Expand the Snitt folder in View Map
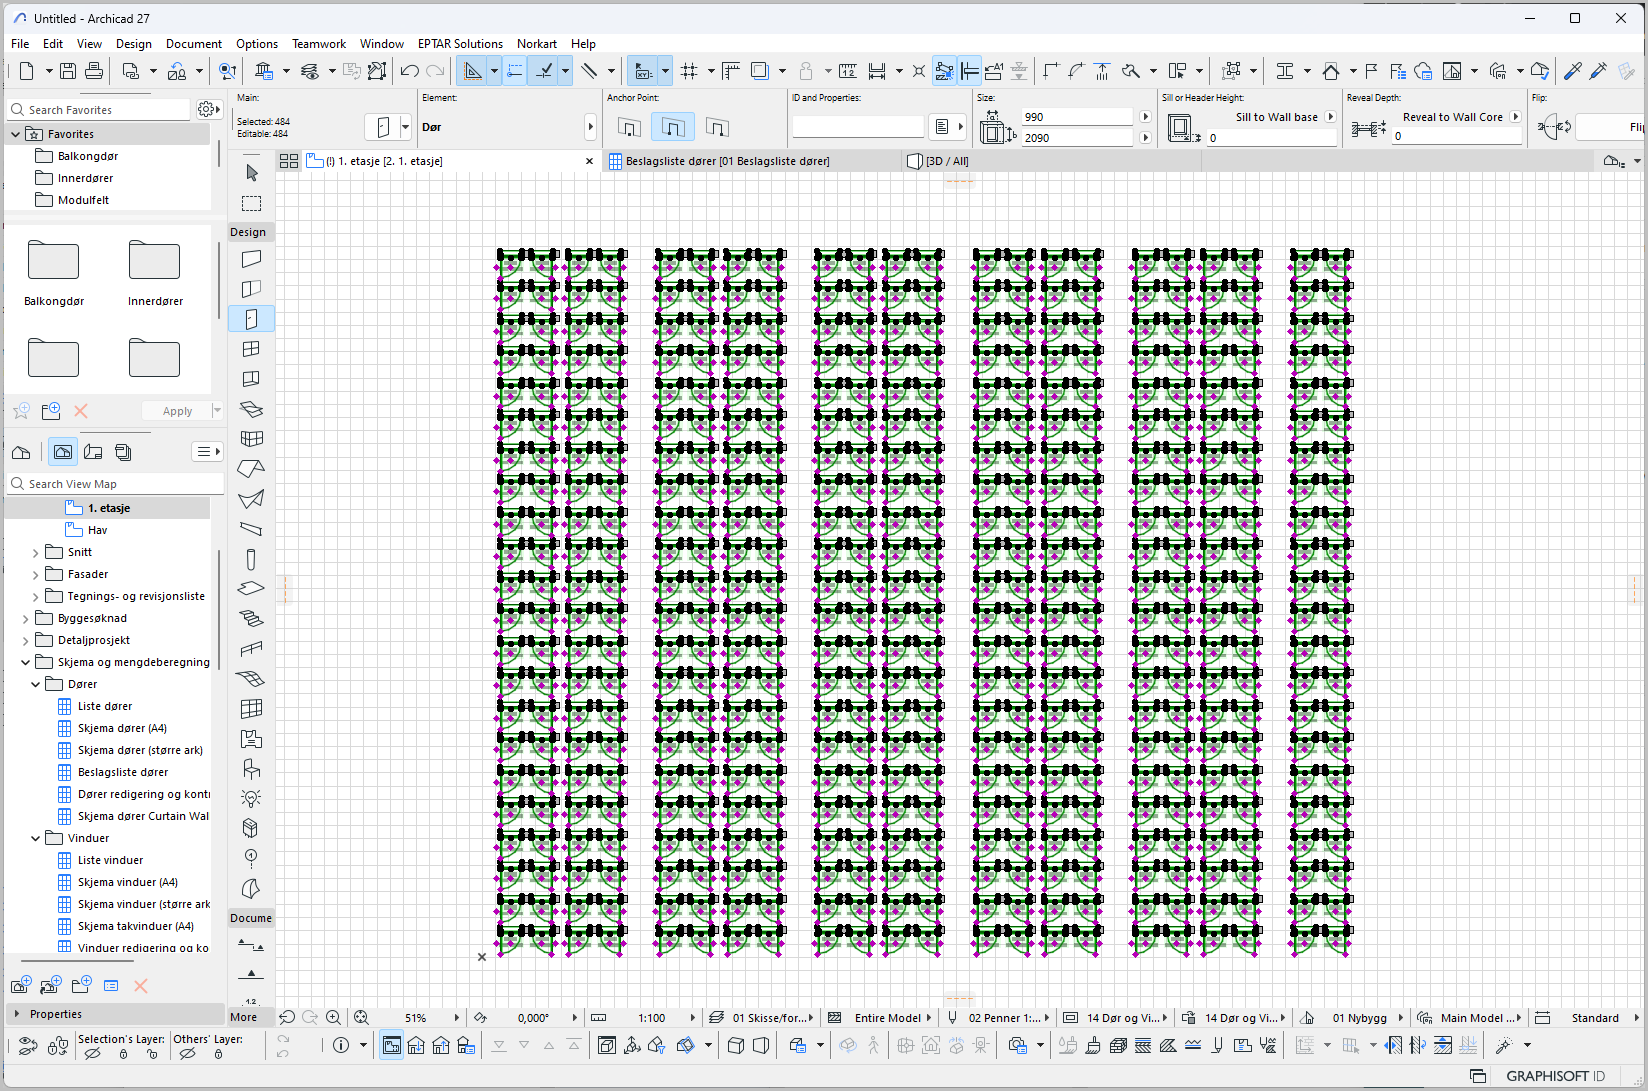This screenshot has width=1648, height=1091. (x=36, y=552)
